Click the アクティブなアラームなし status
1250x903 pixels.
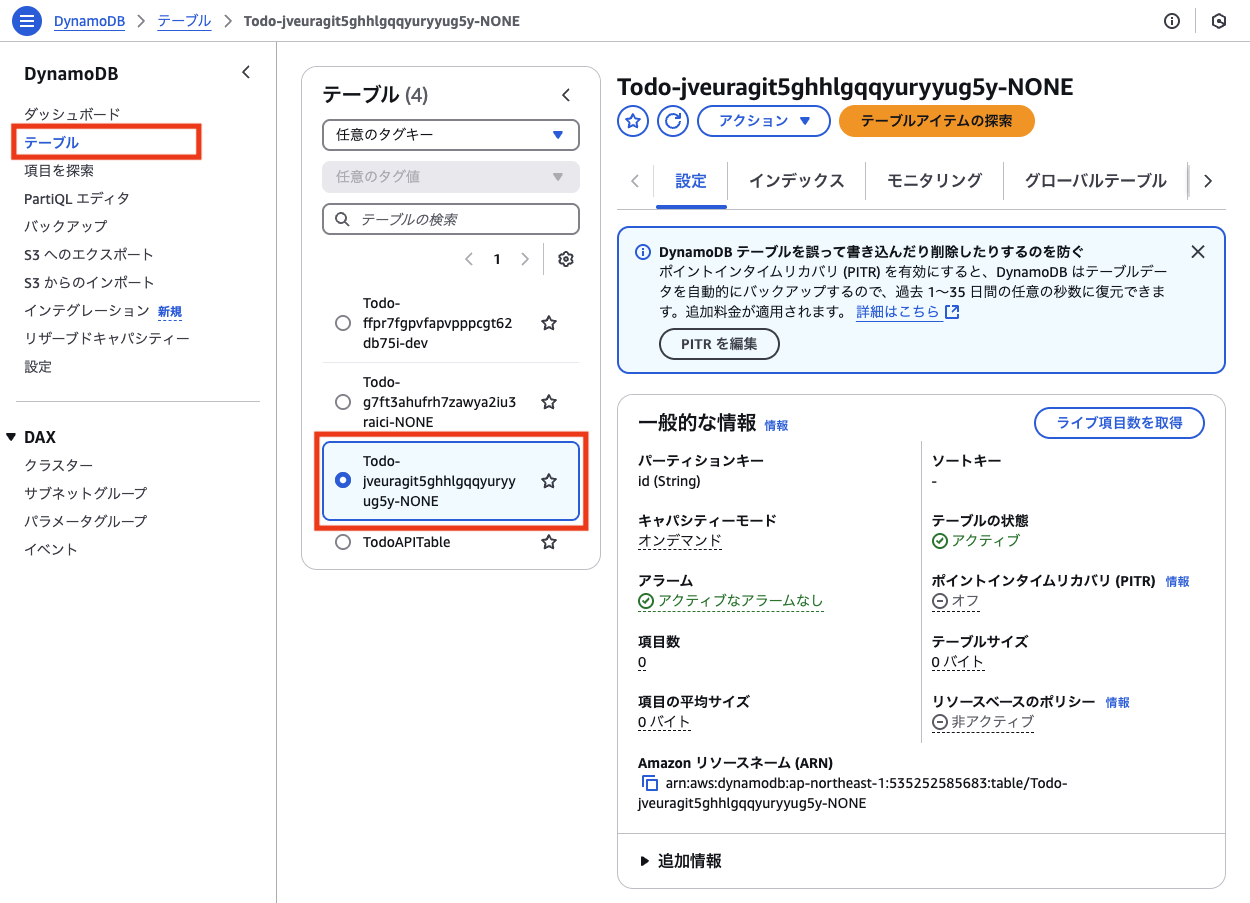731,601
